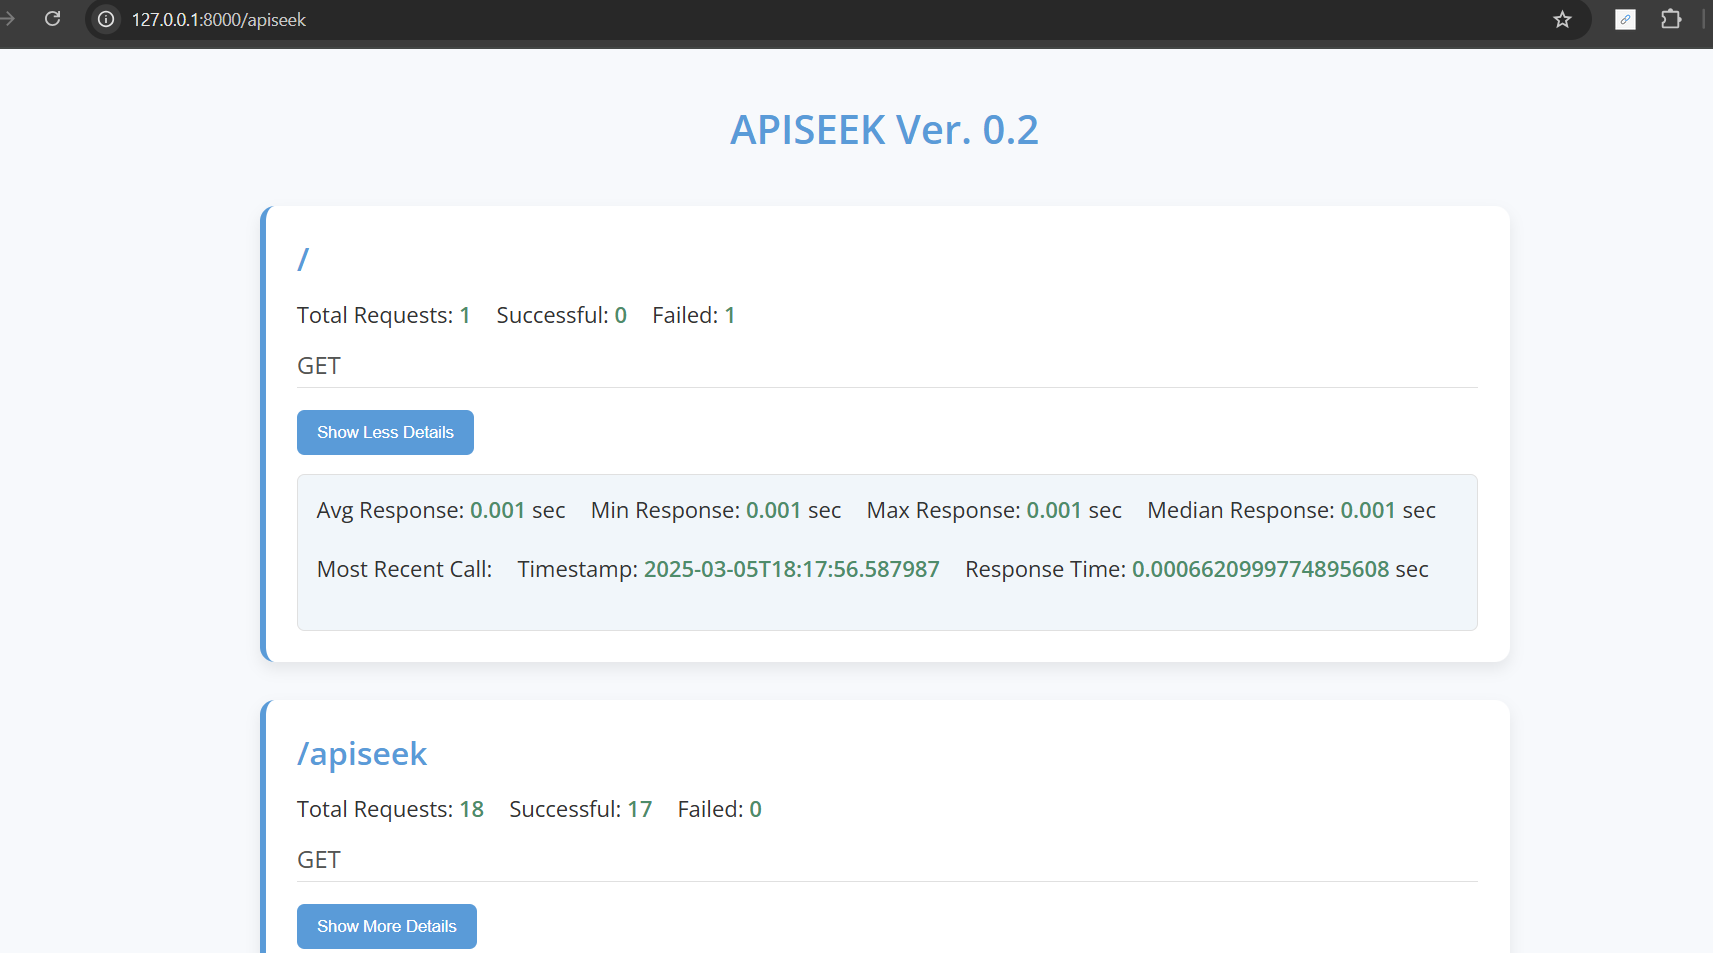This screenshot has width=1713, height=953.
Task: Click the Most Recent Call label
Action: 405,569
